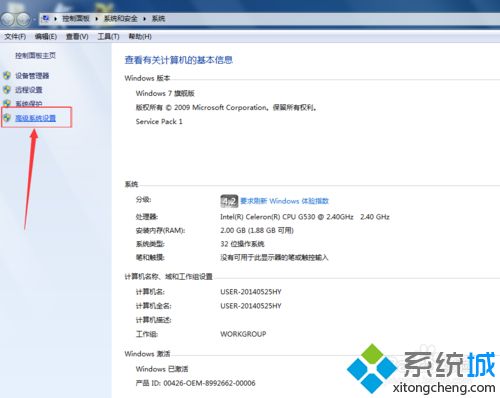Open the 工具(T) menu
The width and height of the screenshot is (500, 398).
tap(108, 36)
